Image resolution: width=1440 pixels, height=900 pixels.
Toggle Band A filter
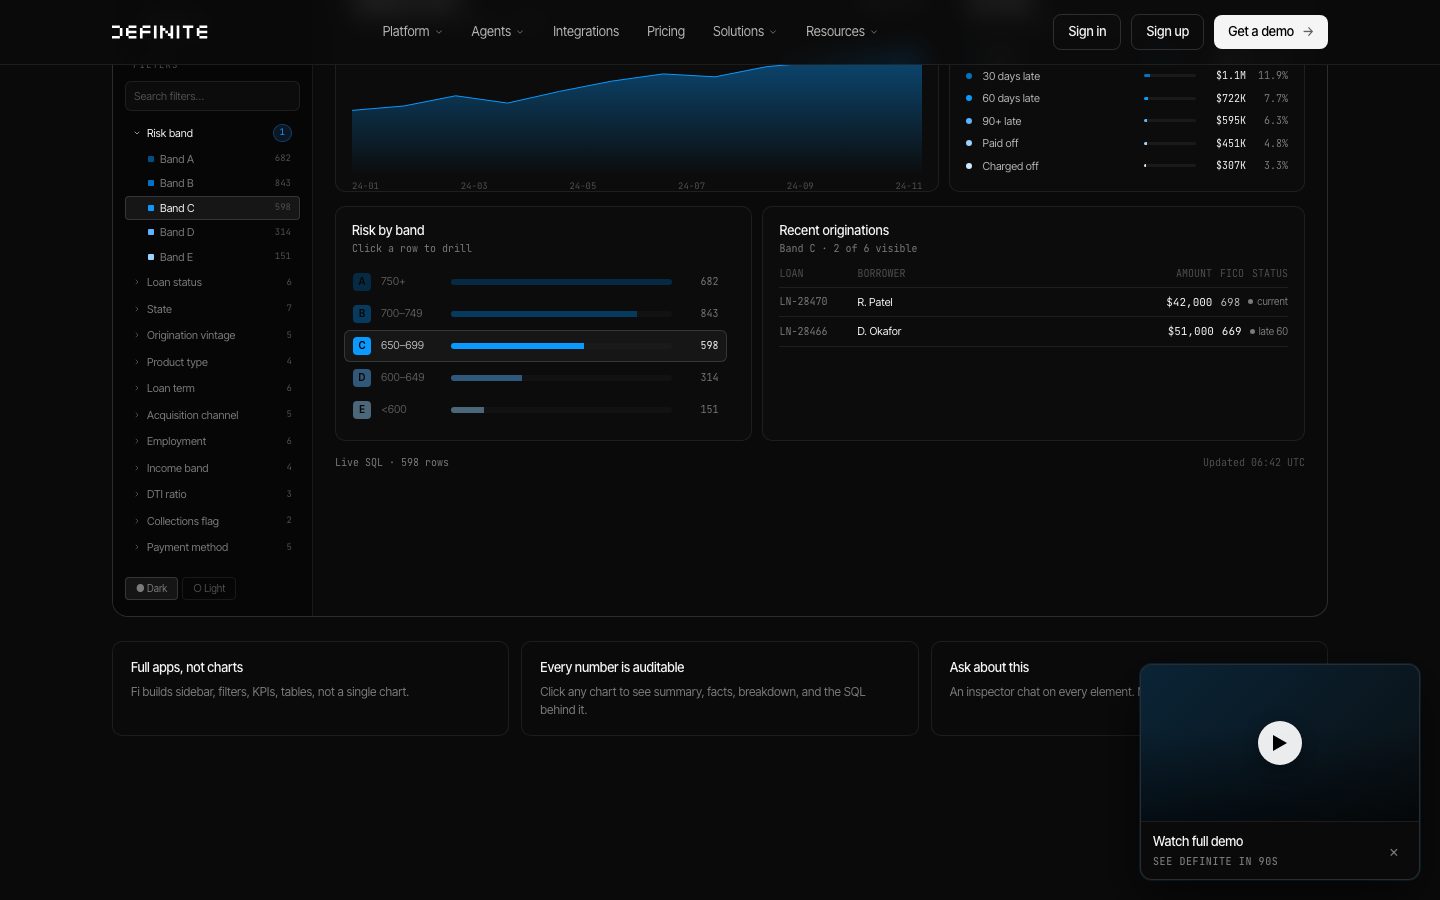point(212,159)
